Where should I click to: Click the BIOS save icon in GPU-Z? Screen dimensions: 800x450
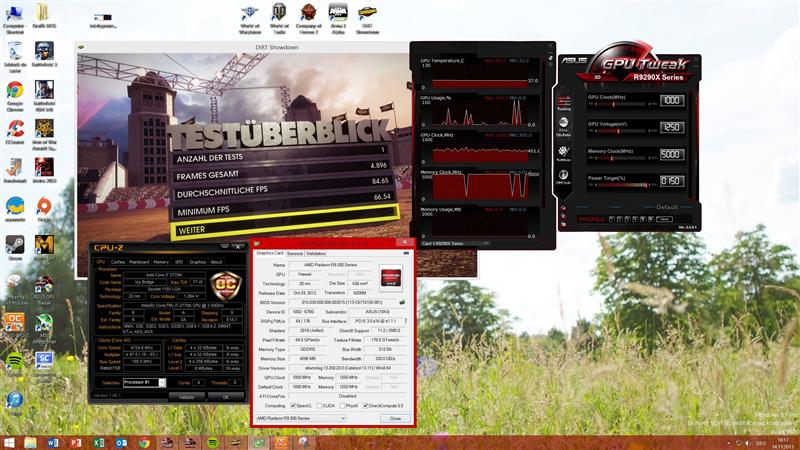[402, 301]
